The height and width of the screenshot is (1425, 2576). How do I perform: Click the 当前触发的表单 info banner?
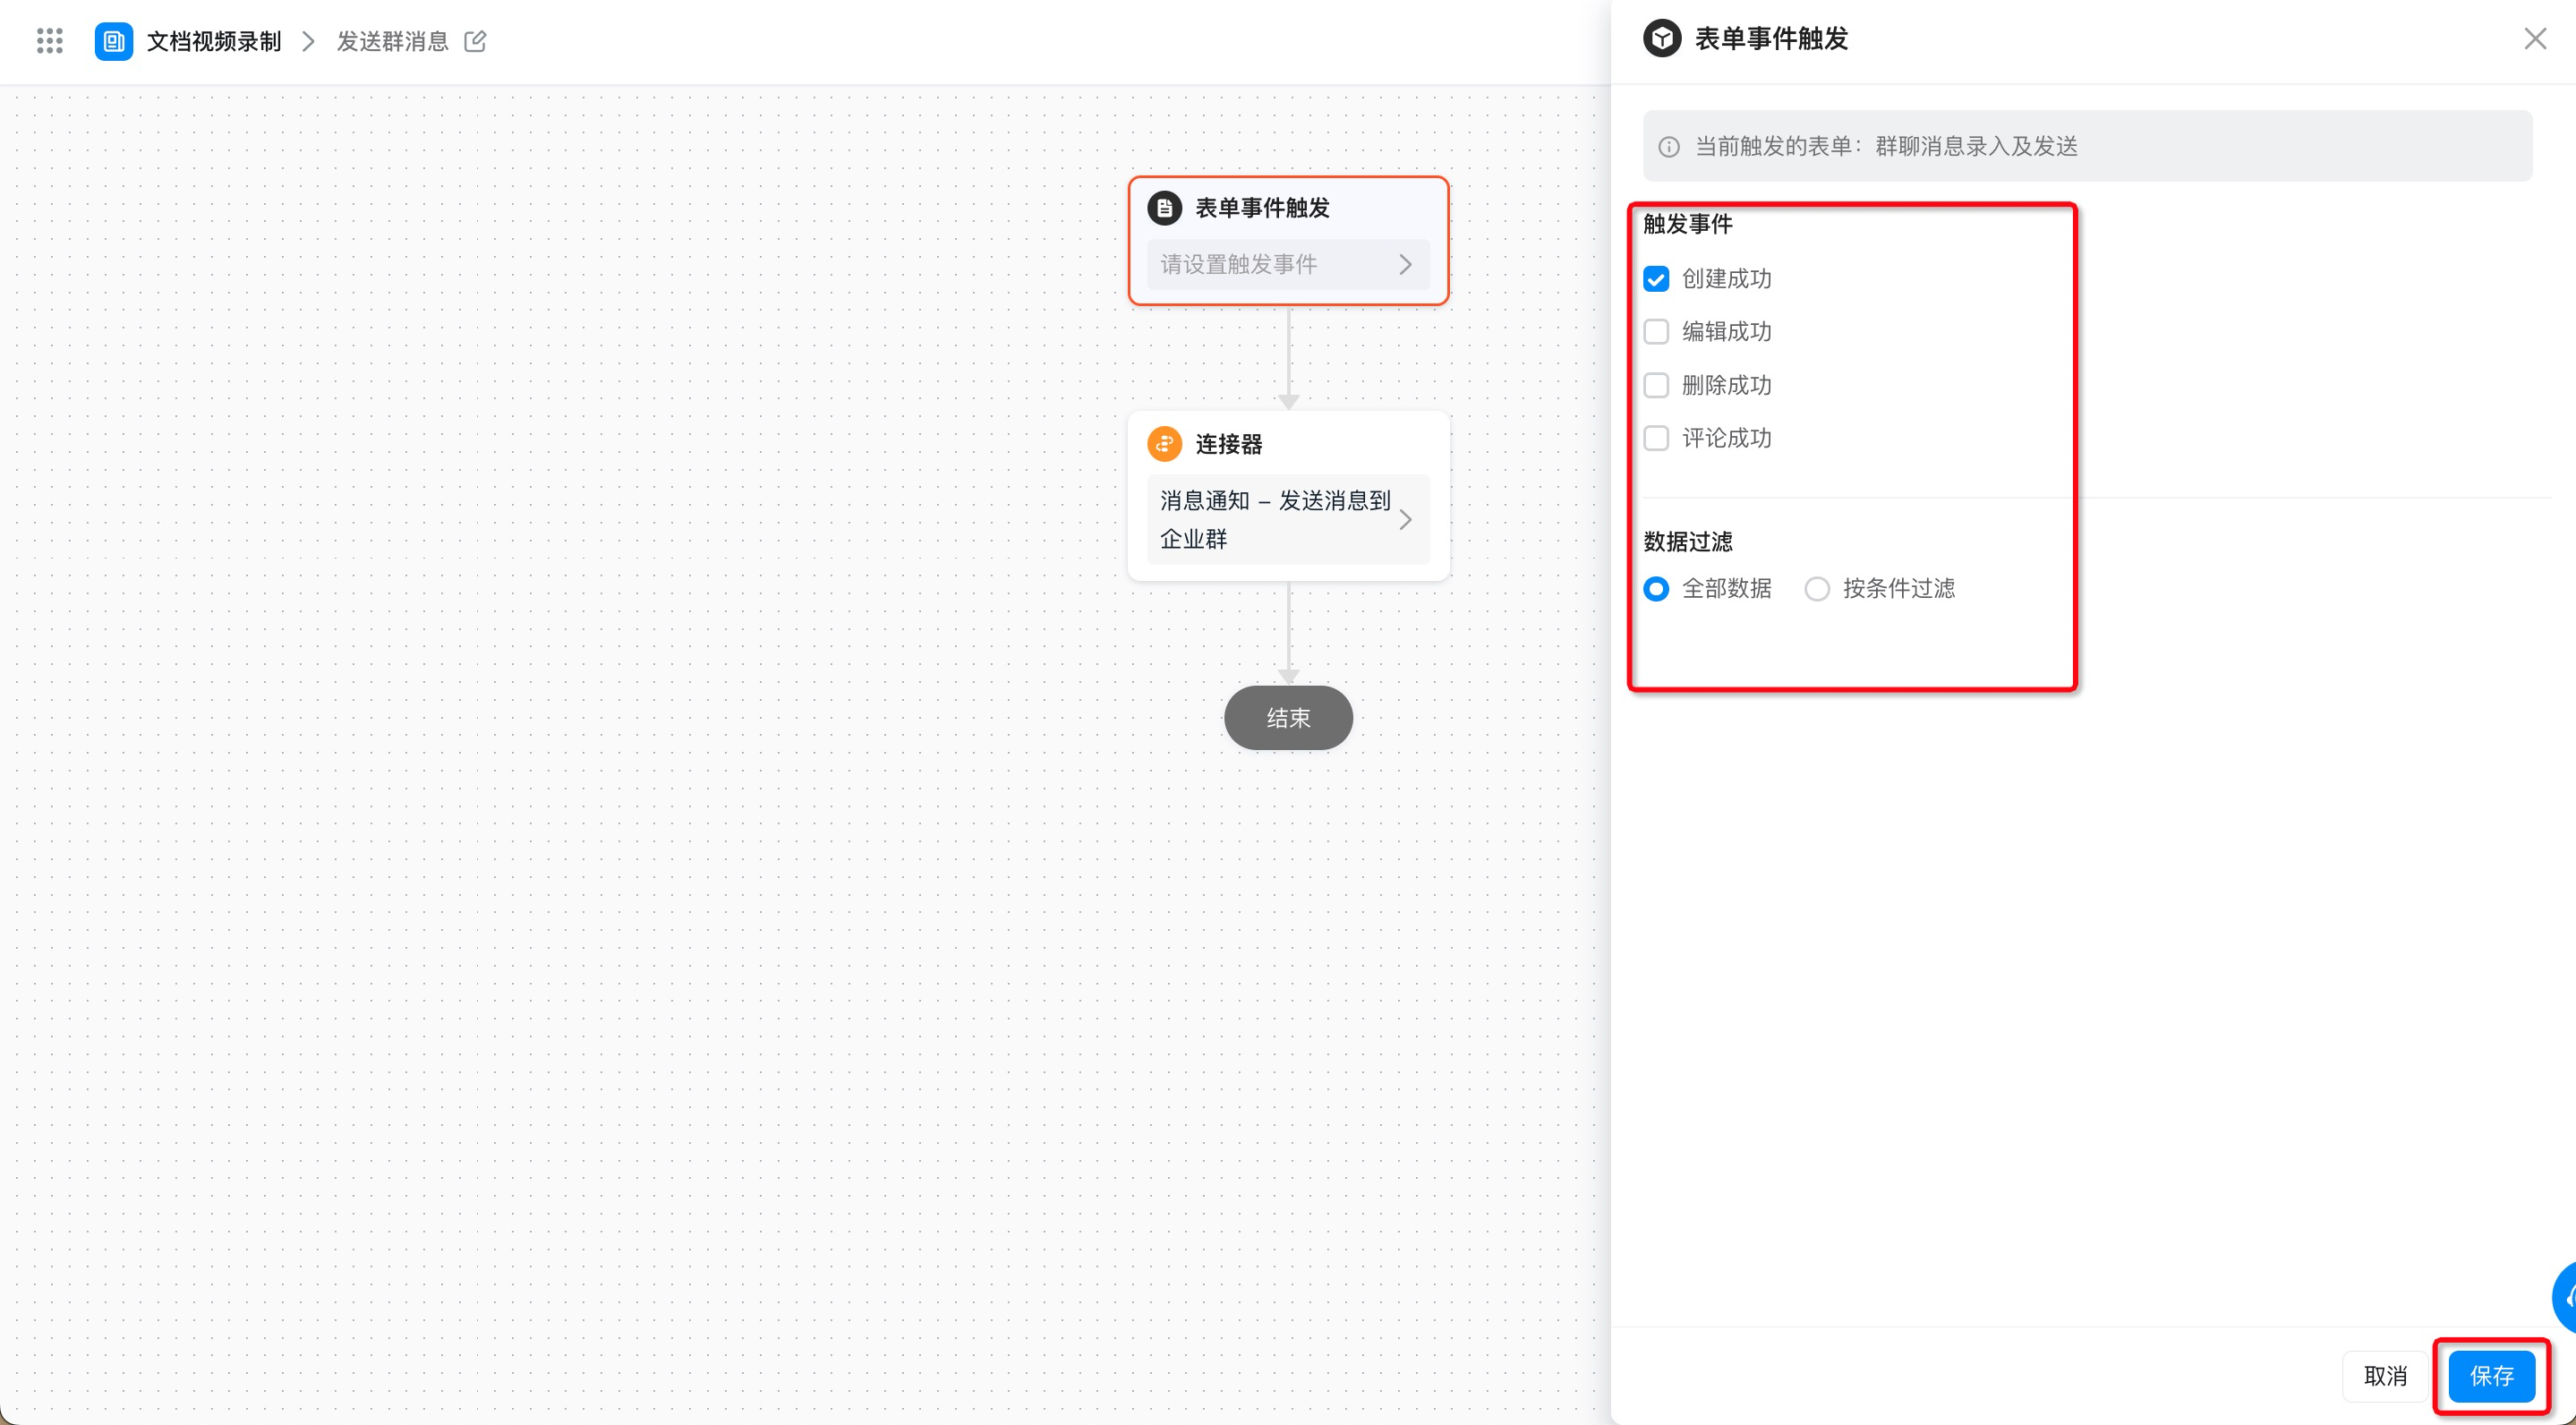point(2087,146)
